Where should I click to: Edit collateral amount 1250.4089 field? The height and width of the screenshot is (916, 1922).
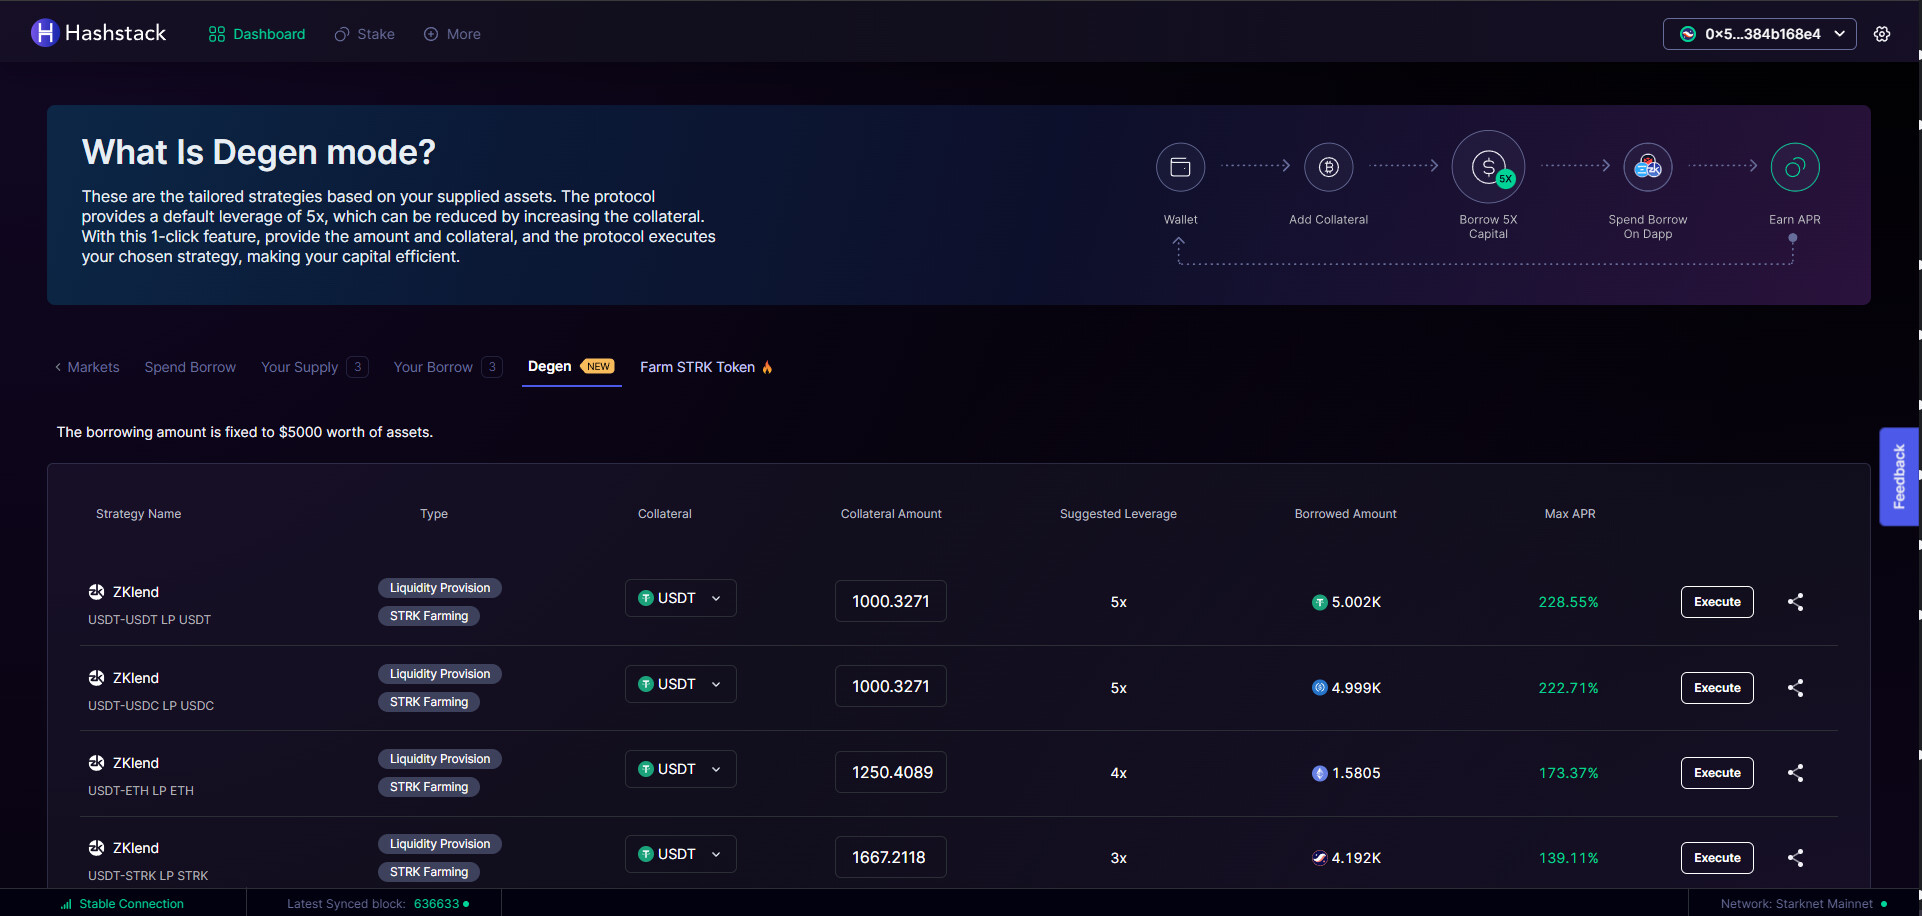pyautogui.click(x=891, y=772)
